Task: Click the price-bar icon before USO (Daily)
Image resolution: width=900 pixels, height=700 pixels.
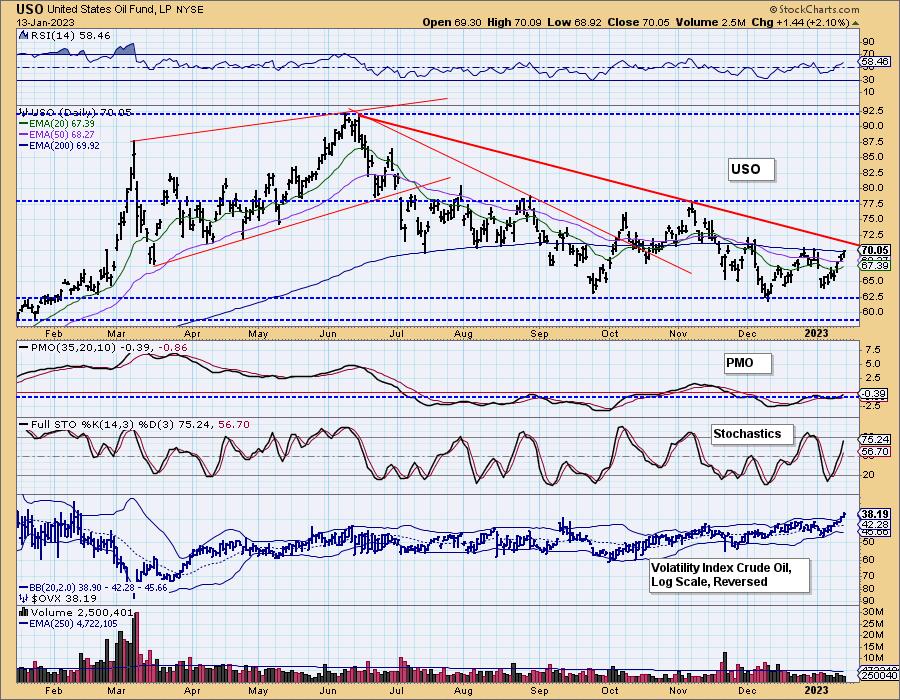Action: 24,112
